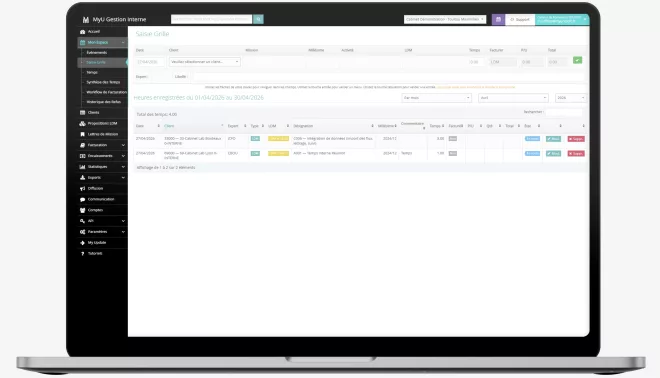Click blue button in 69000 Lyon row

click(x=532, y=153)
